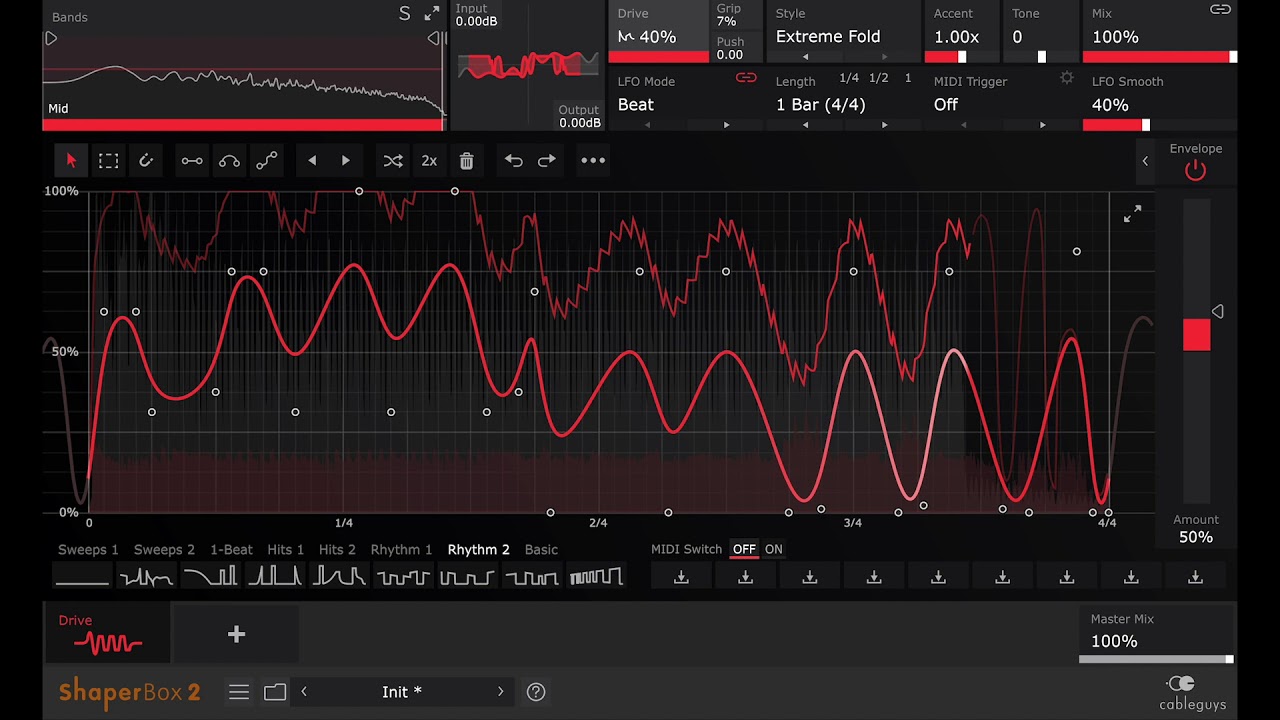
Task: Toggle the Mix link icon
Action: point(1220,10)
